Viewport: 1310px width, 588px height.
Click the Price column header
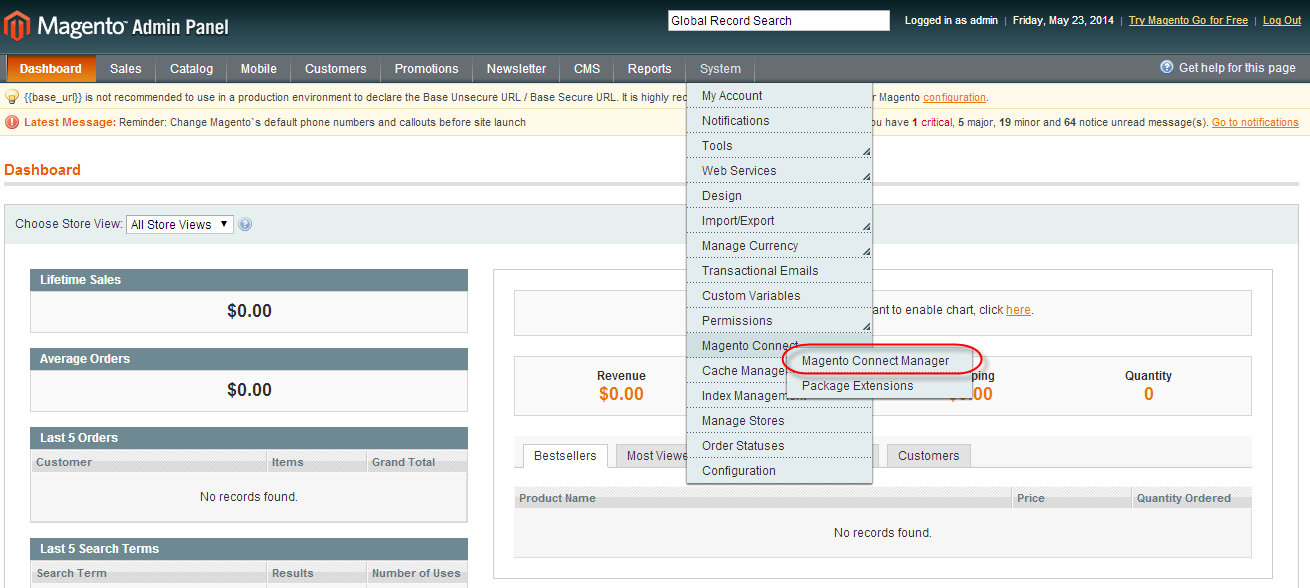coord(1072,498)
